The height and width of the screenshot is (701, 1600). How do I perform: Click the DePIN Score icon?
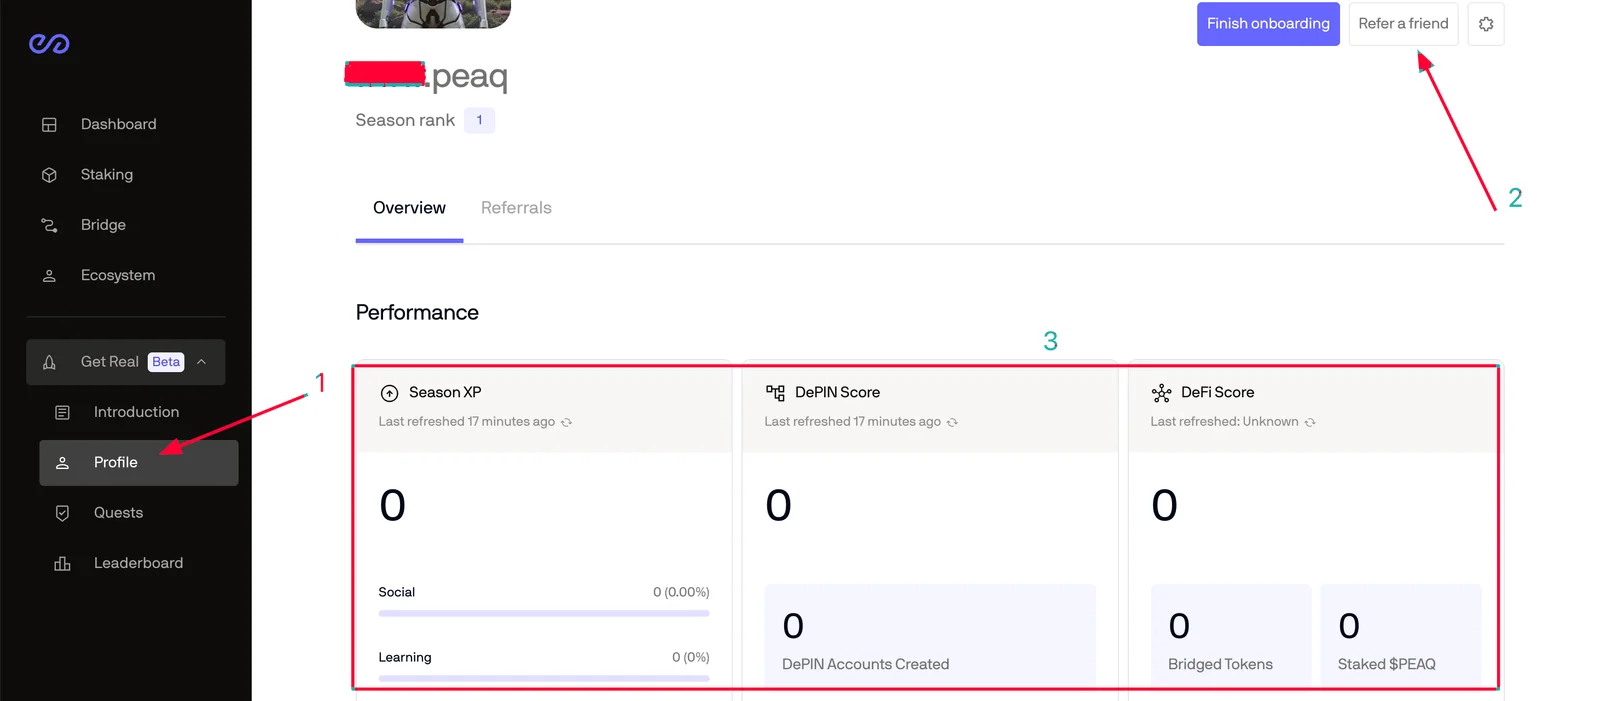point(775,393)
